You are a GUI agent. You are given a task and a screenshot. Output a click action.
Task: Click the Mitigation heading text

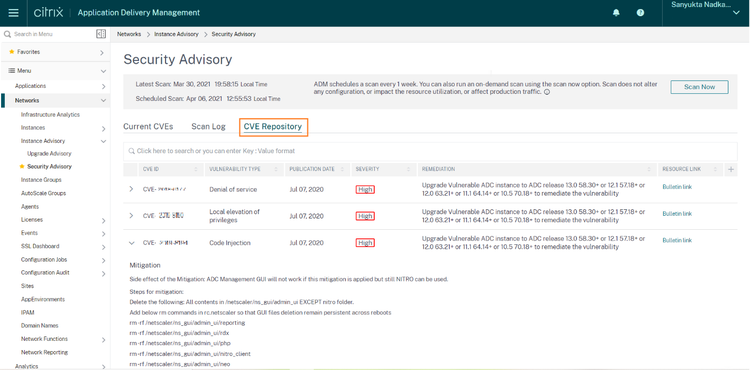(x=145, y=265)
